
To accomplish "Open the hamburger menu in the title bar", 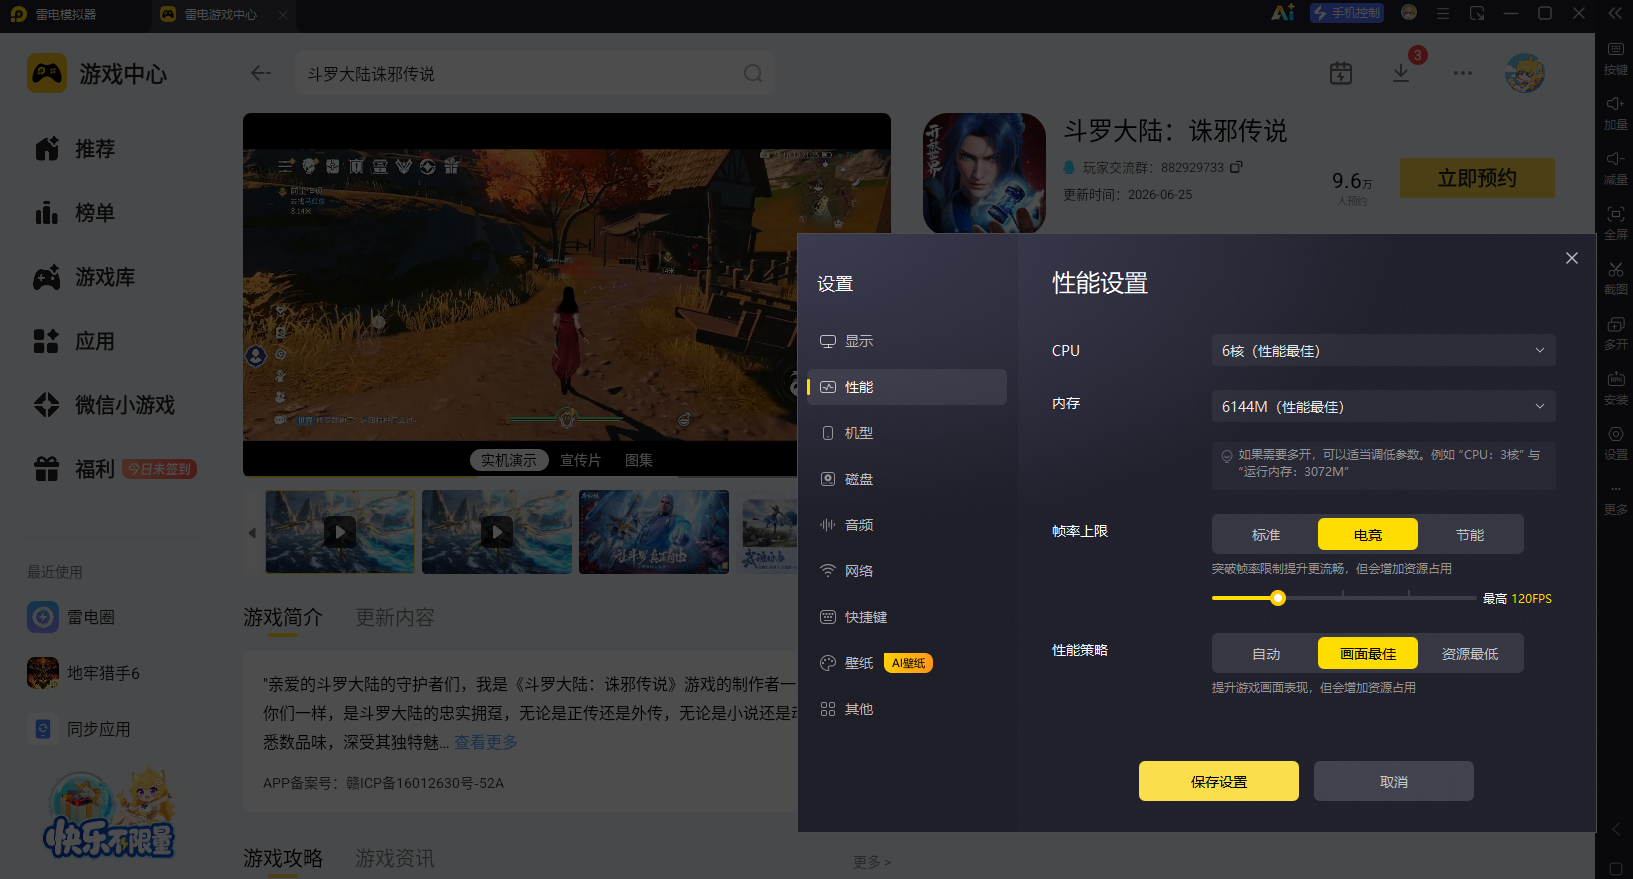I will 1443,14.
